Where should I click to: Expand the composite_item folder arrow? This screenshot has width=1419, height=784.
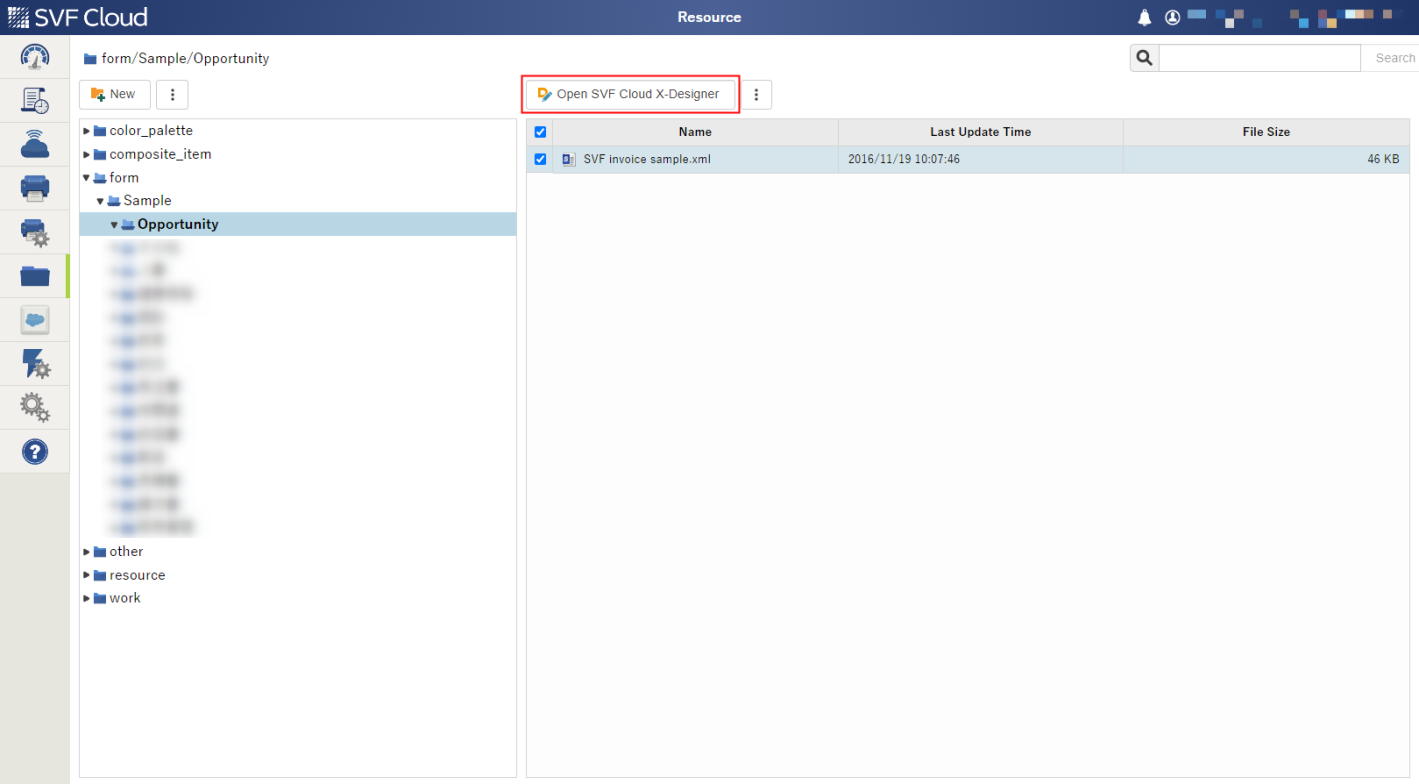click(x=87, y=154)
